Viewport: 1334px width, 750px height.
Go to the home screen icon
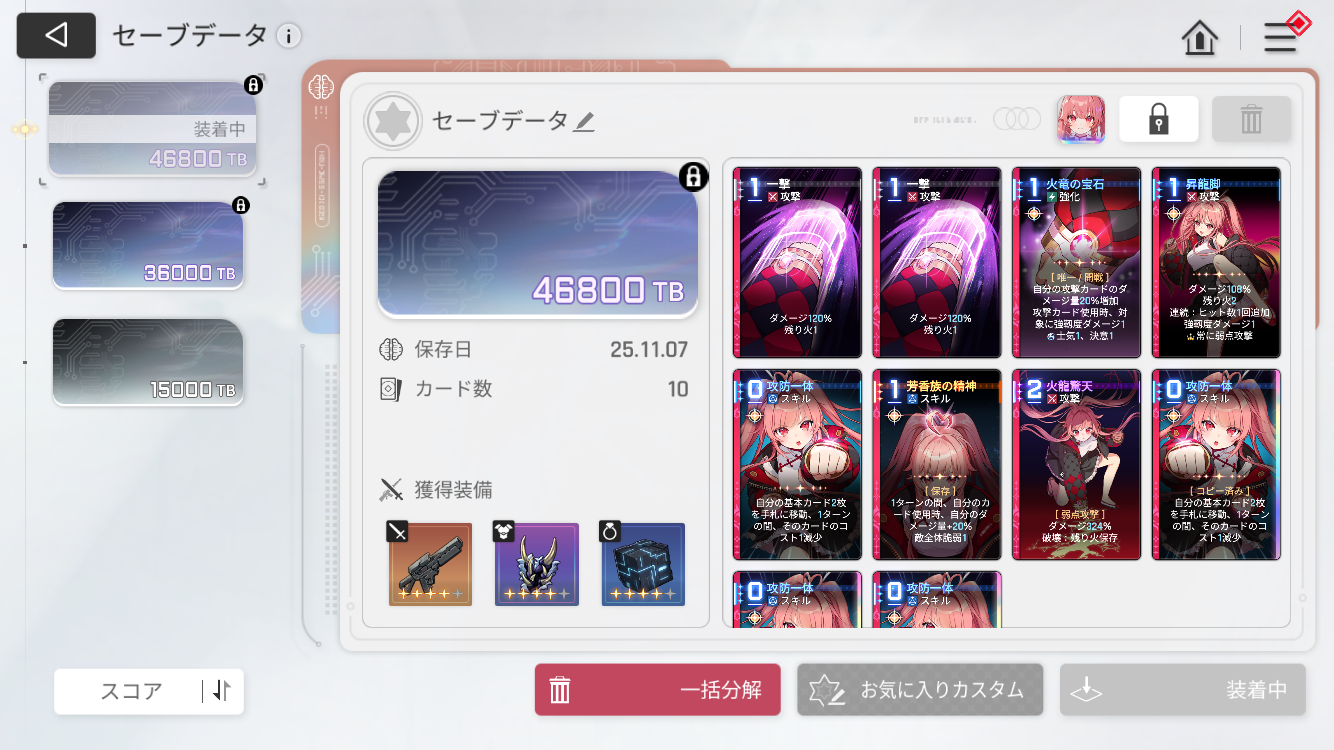tap(1199, 37)
